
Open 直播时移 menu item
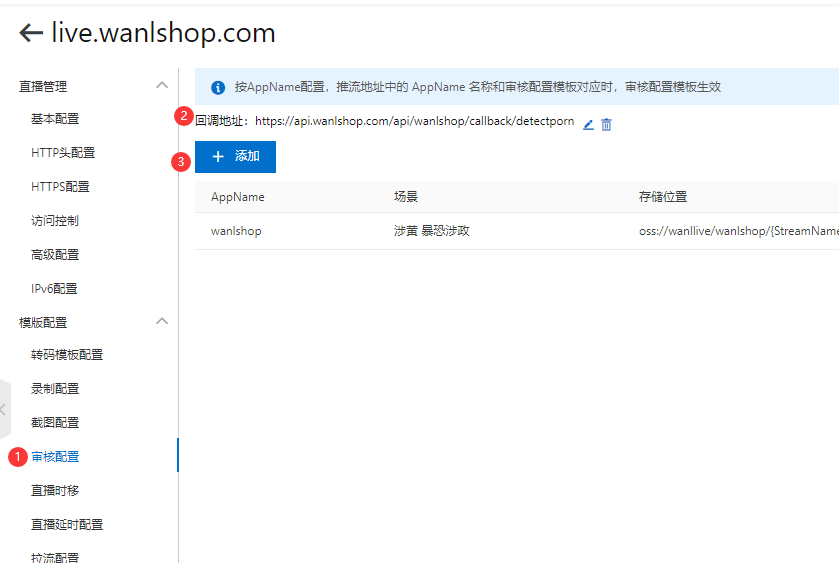pyautogui.click(x=55, y=491)
